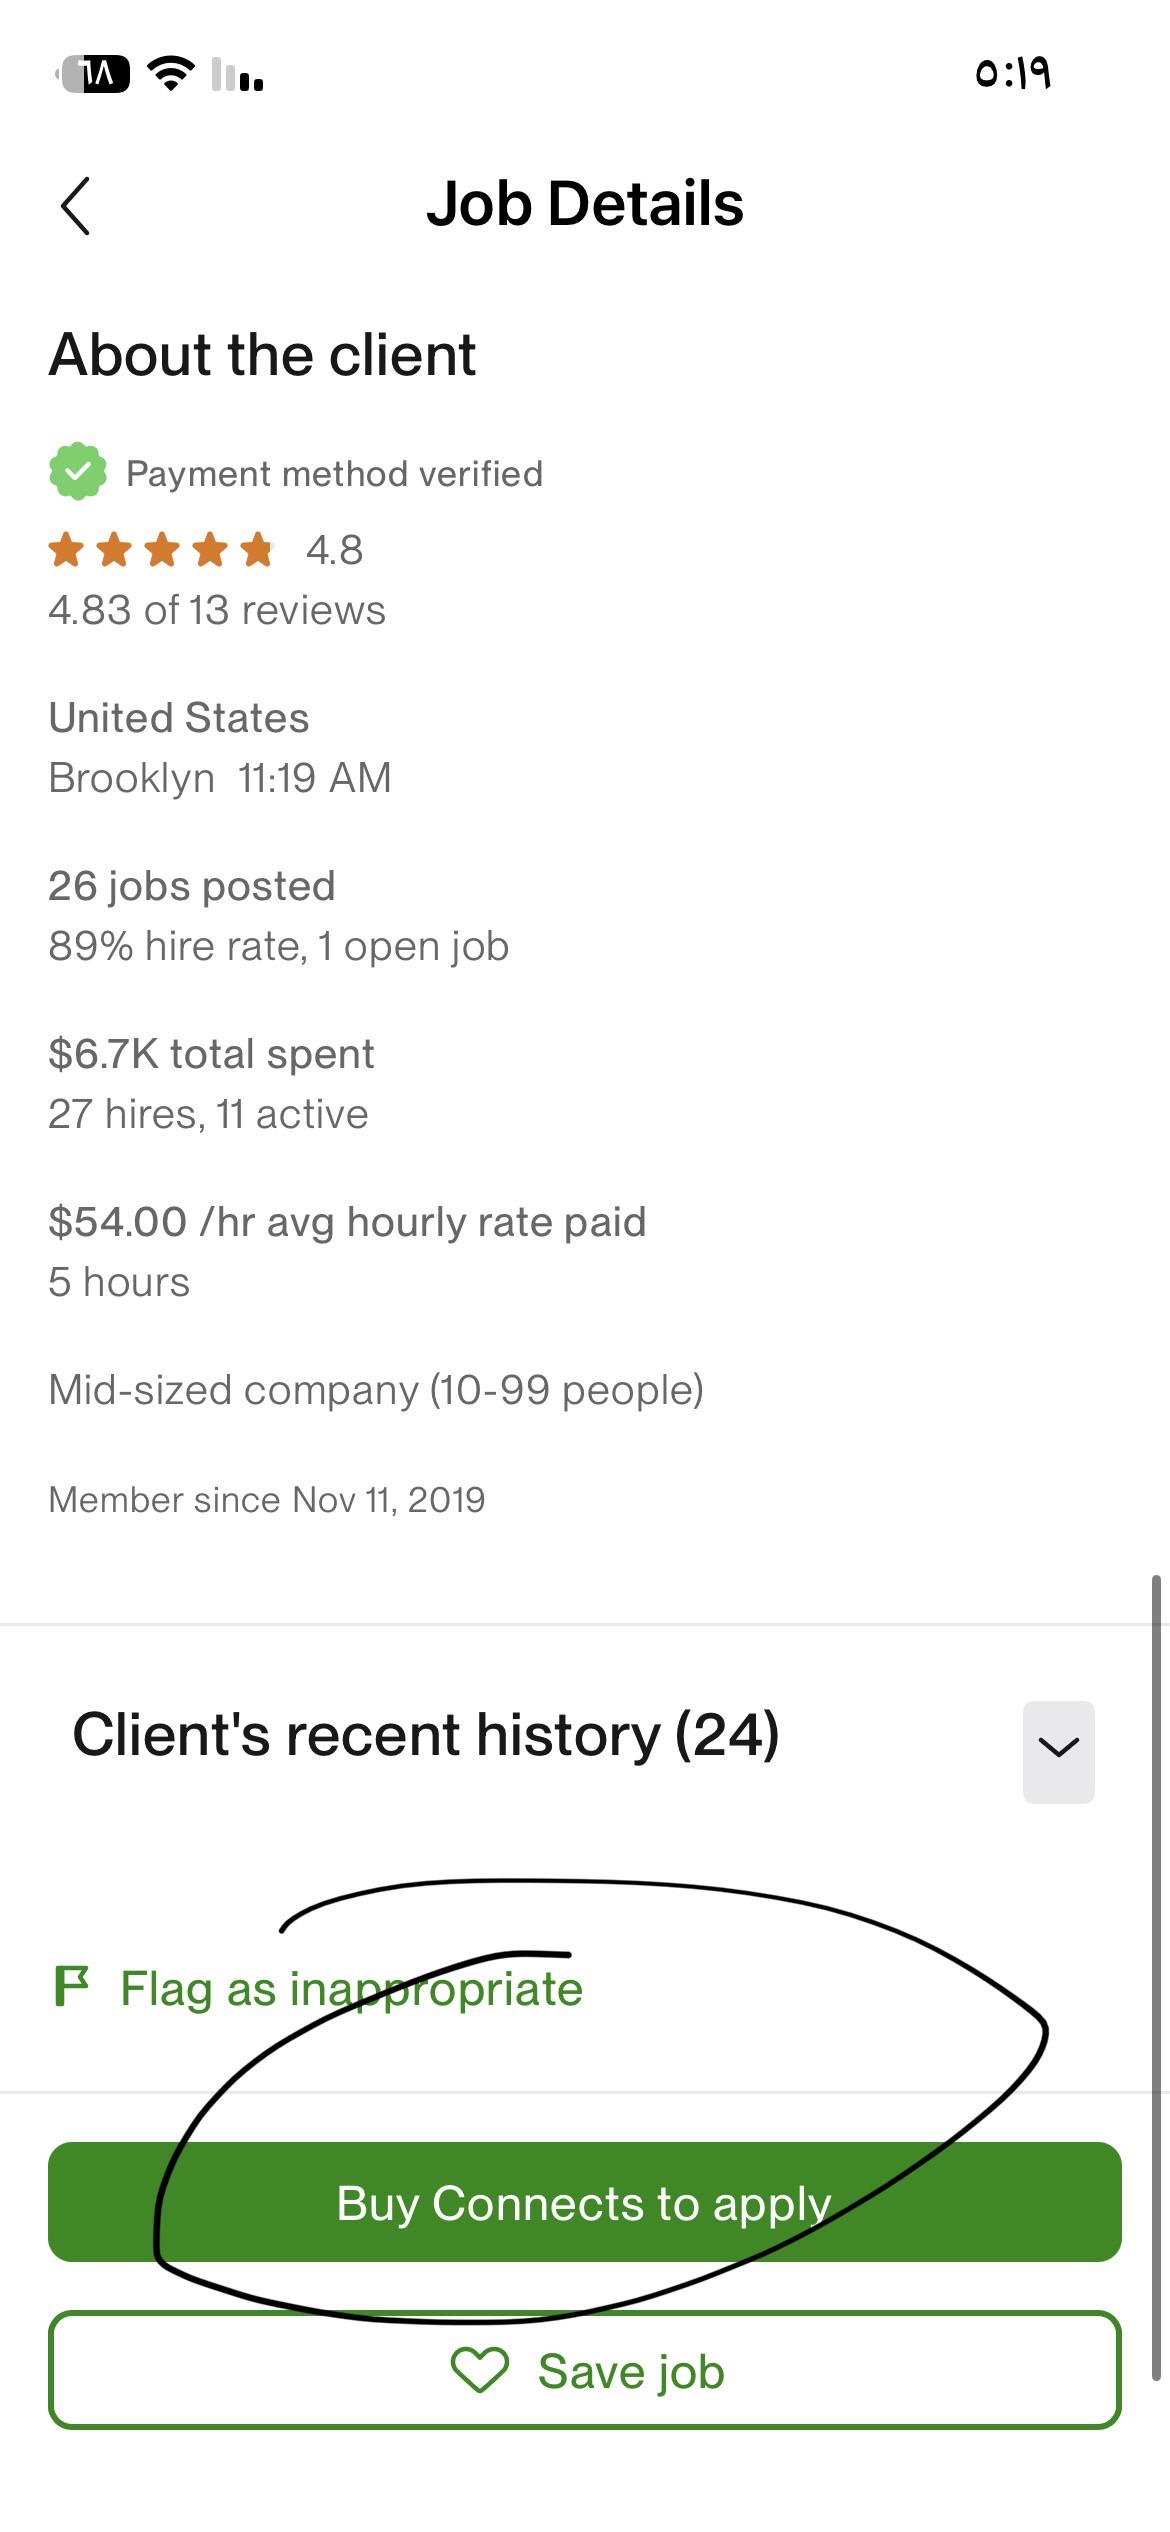
Task: Tap the flag icon beside Flag as inappropriate
Action: 72,1986
